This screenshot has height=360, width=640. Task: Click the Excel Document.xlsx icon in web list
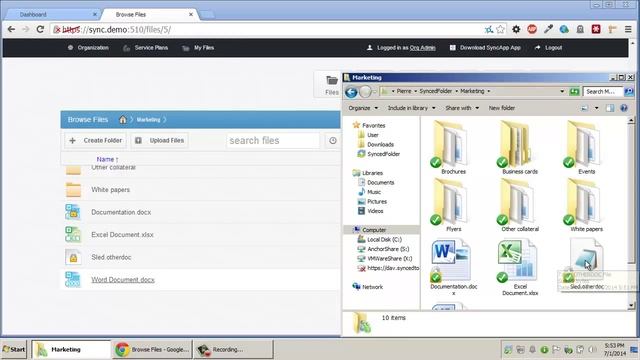[73, 235]
